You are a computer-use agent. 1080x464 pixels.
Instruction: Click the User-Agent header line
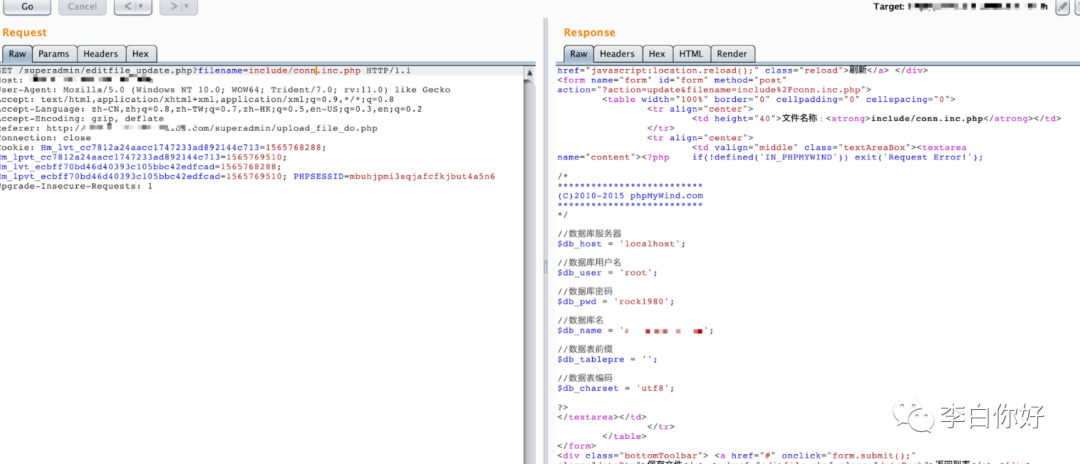tap(225, 90)
